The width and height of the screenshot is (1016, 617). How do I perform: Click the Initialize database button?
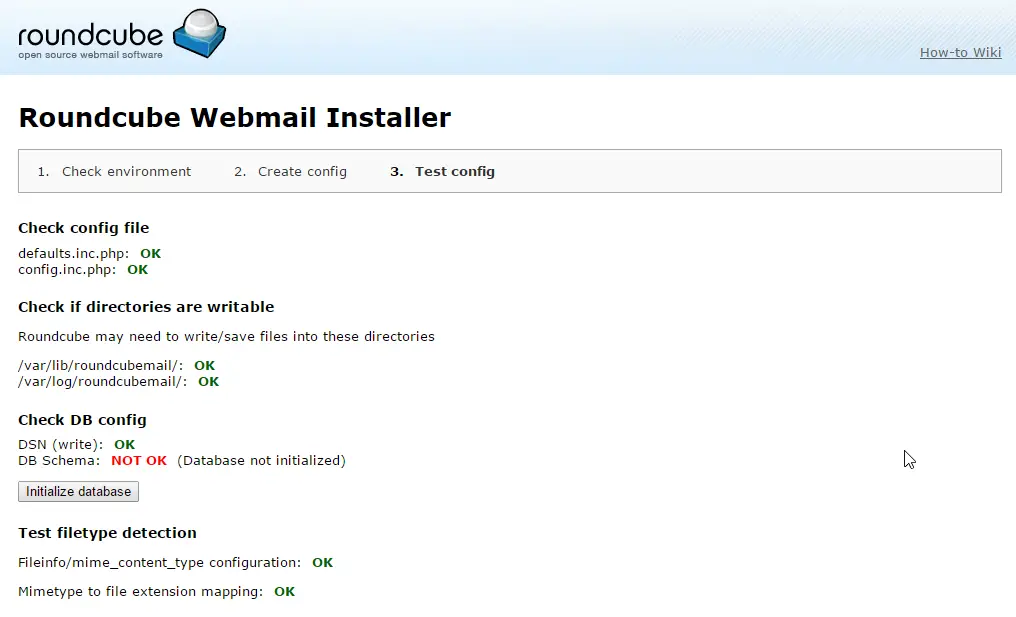click(78, 491)
